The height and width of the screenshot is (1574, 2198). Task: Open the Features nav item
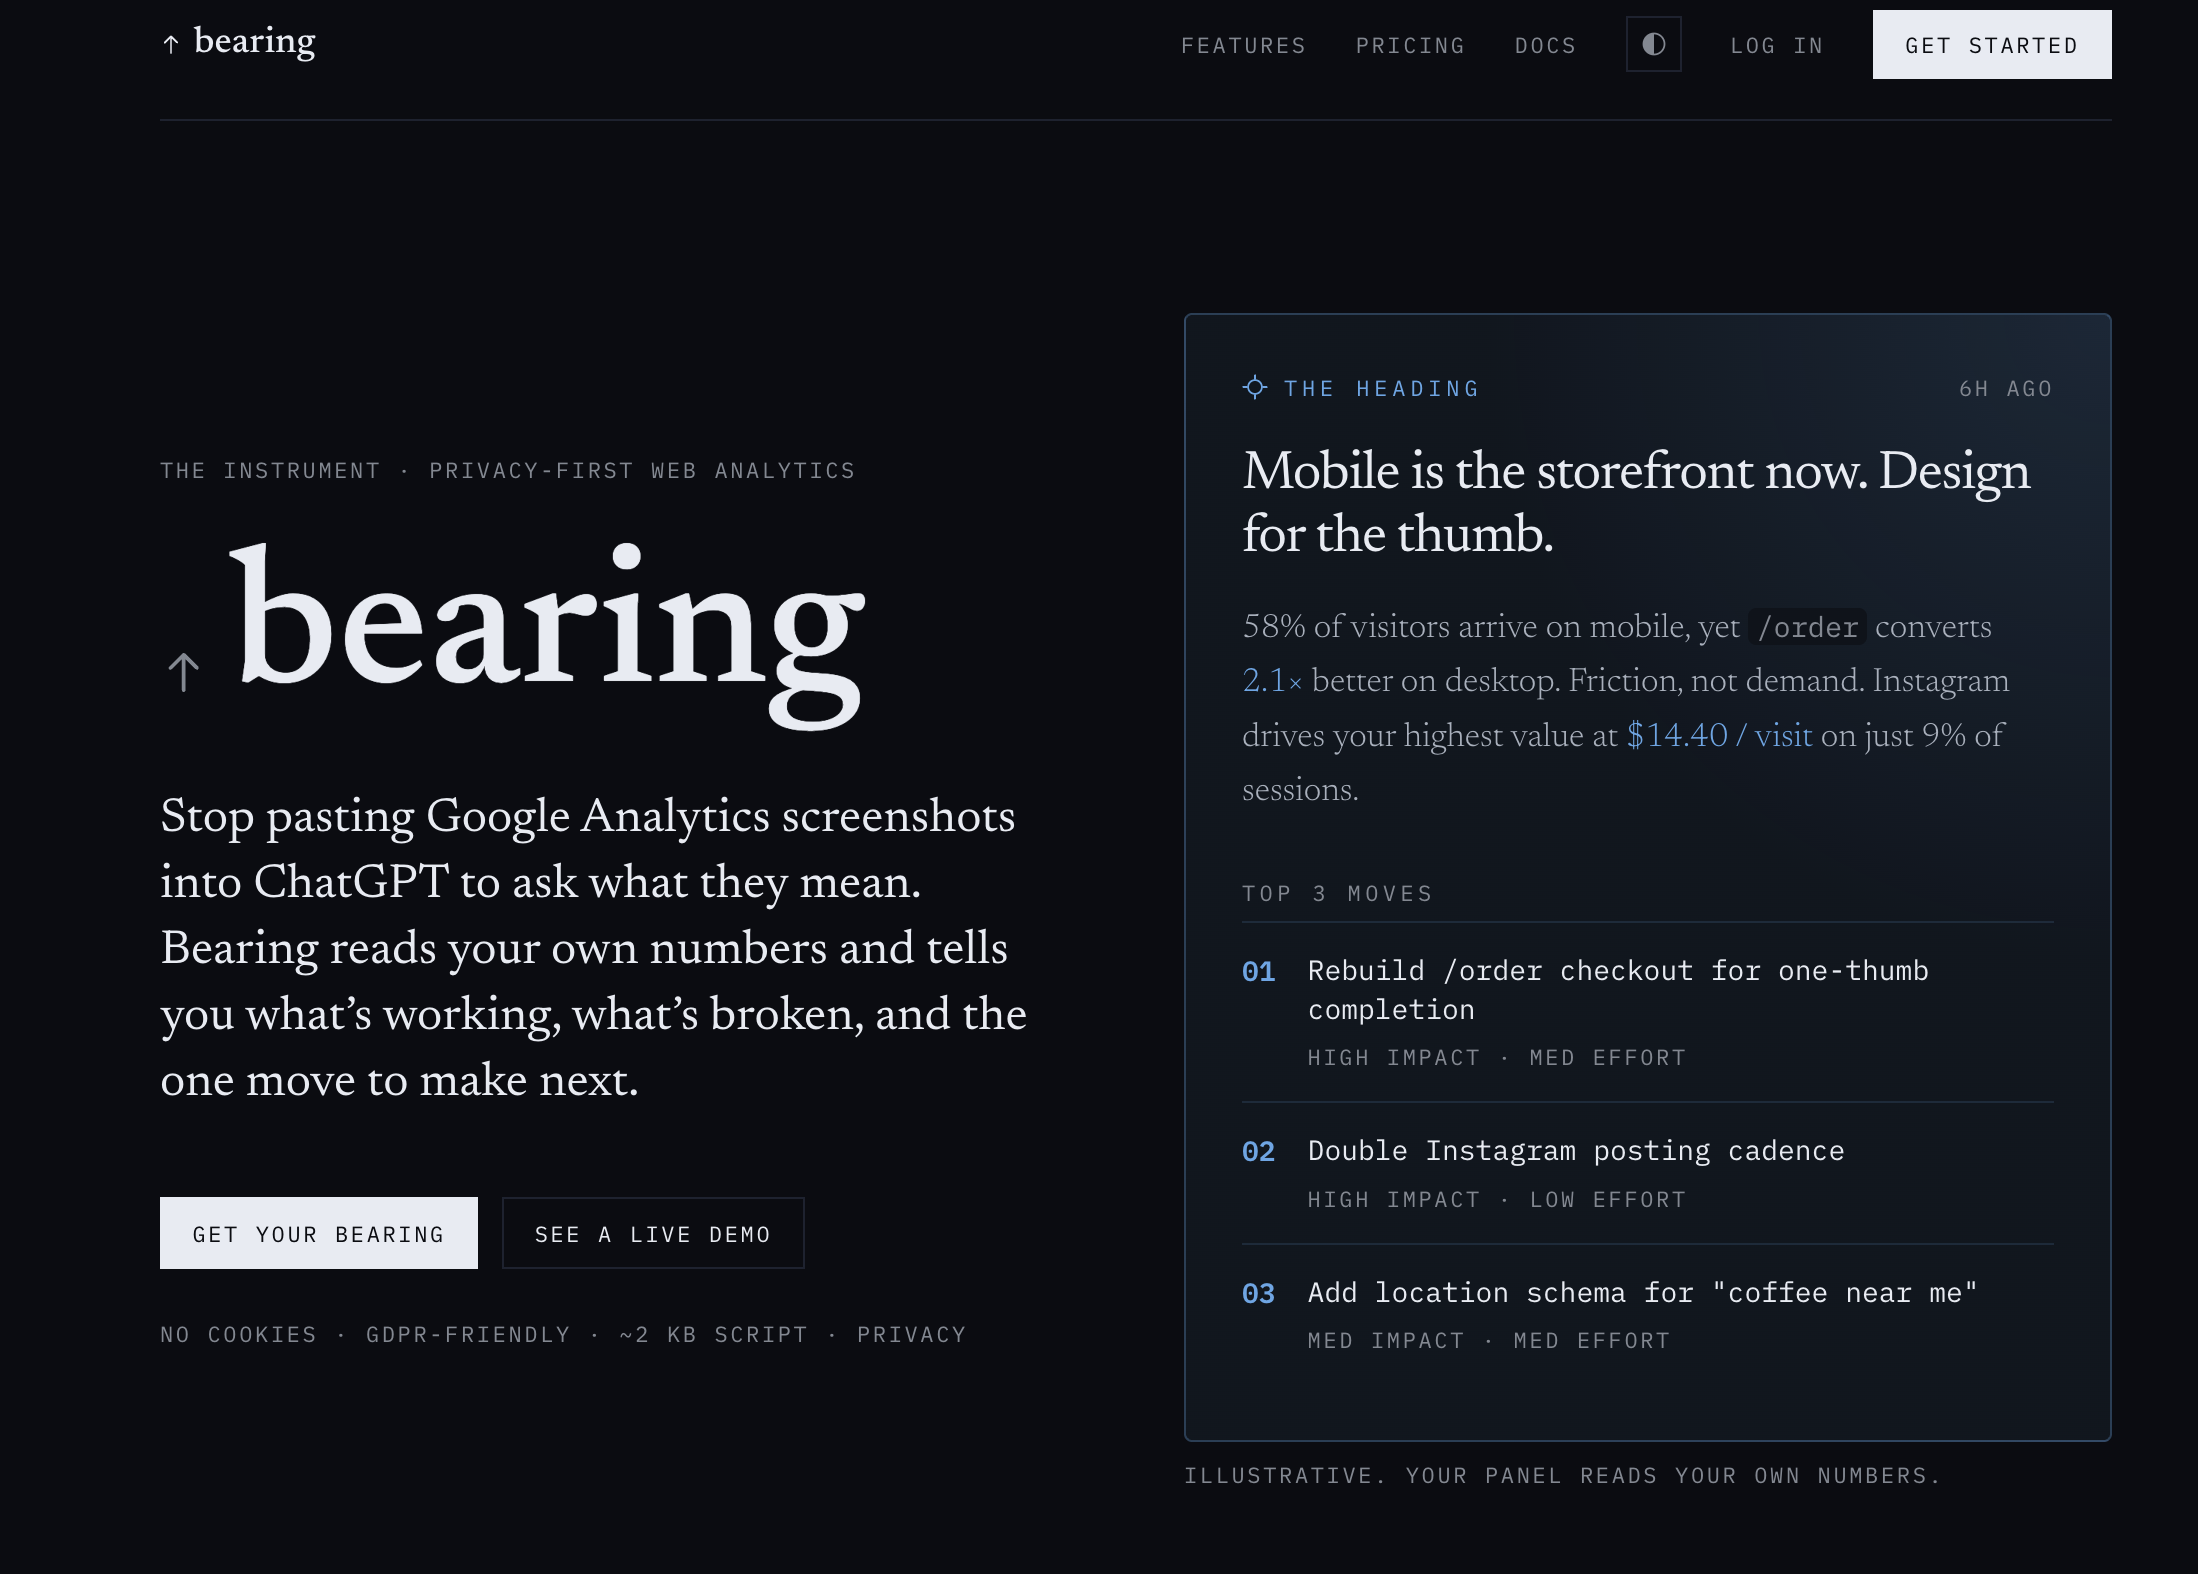[1243, 46]
